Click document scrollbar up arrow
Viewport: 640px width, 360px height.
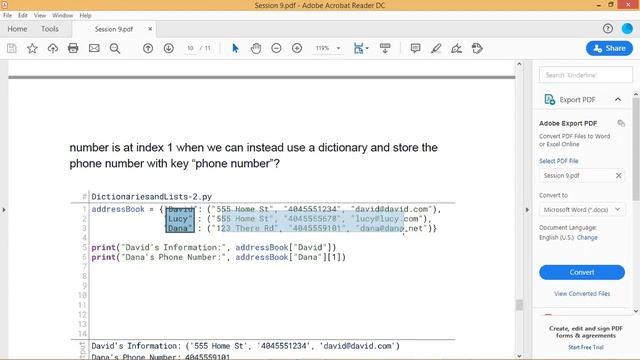click(519, 64)
